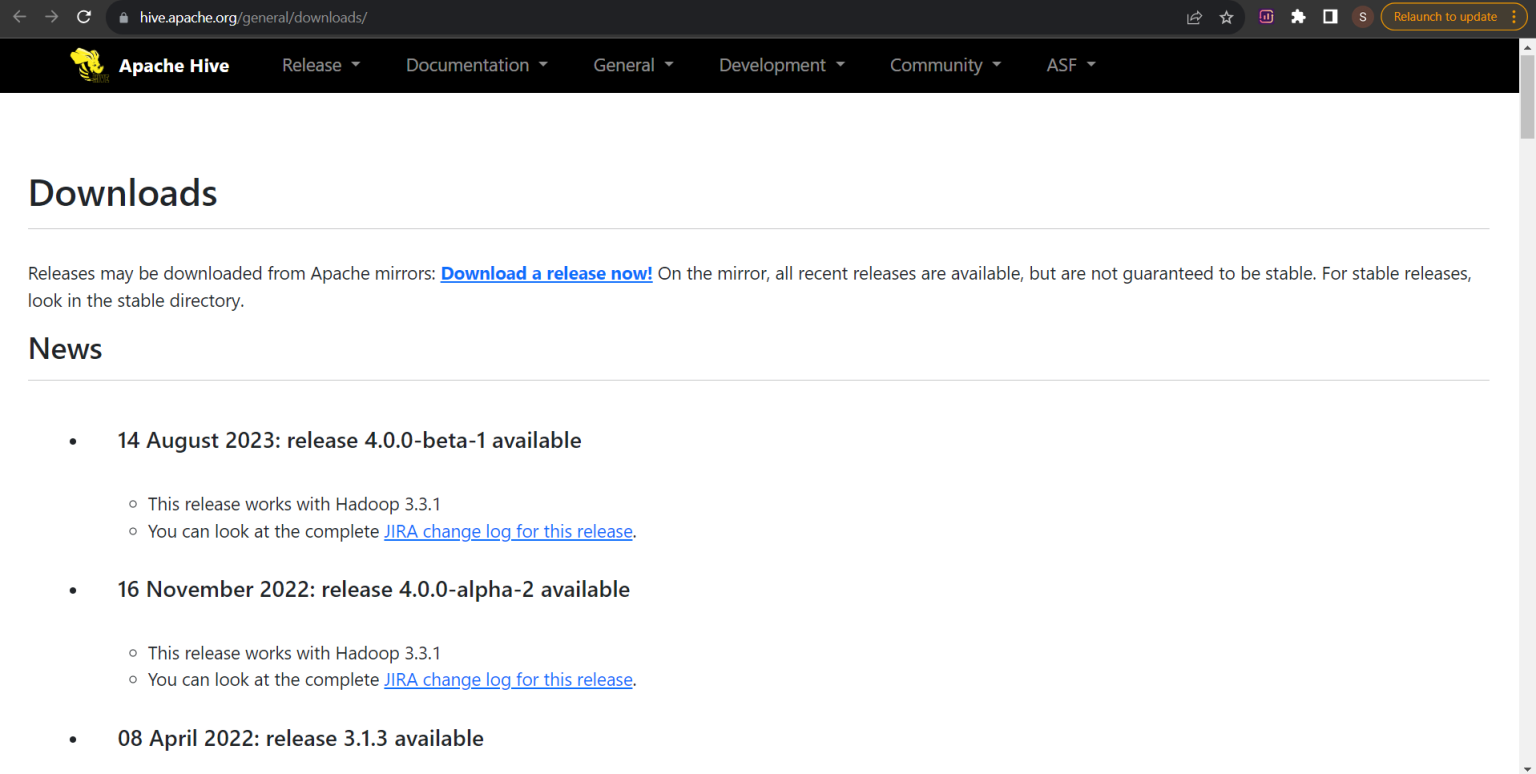Click the Download a release now link

546,273
